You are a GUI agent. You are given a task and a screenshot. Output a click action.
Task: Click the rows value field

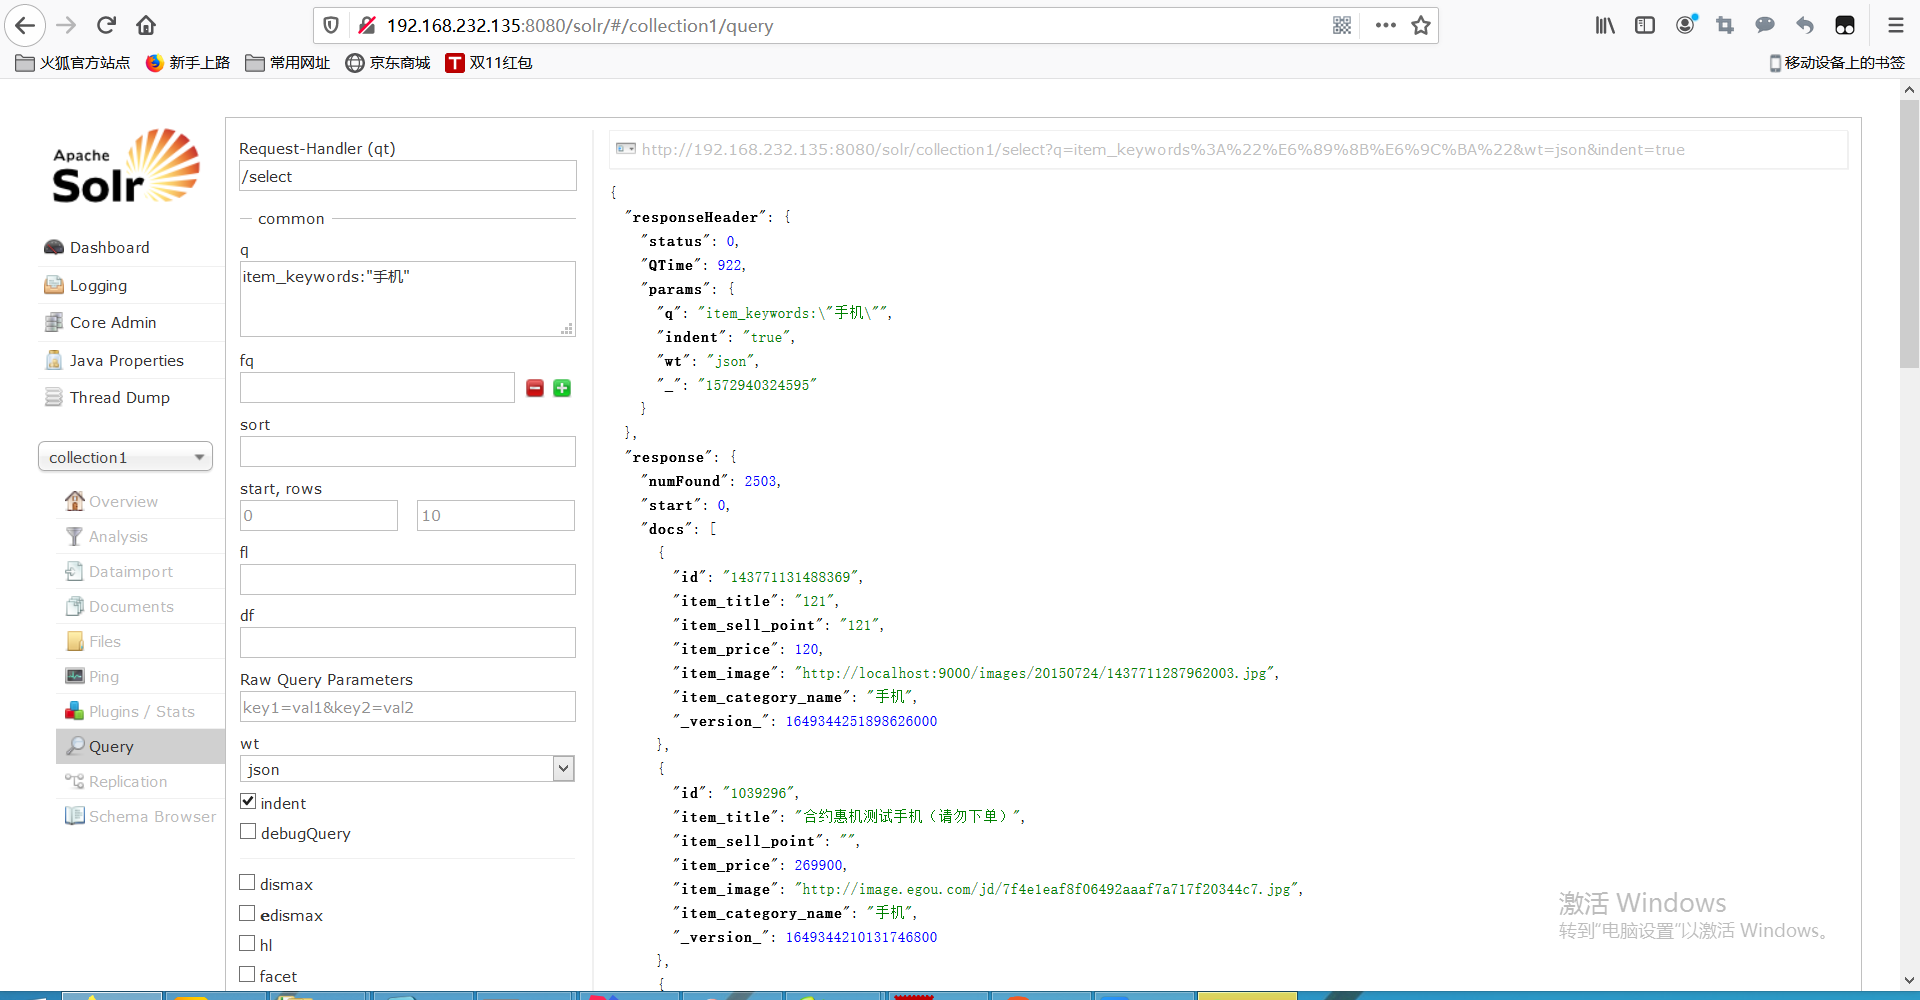pos(496,516)
